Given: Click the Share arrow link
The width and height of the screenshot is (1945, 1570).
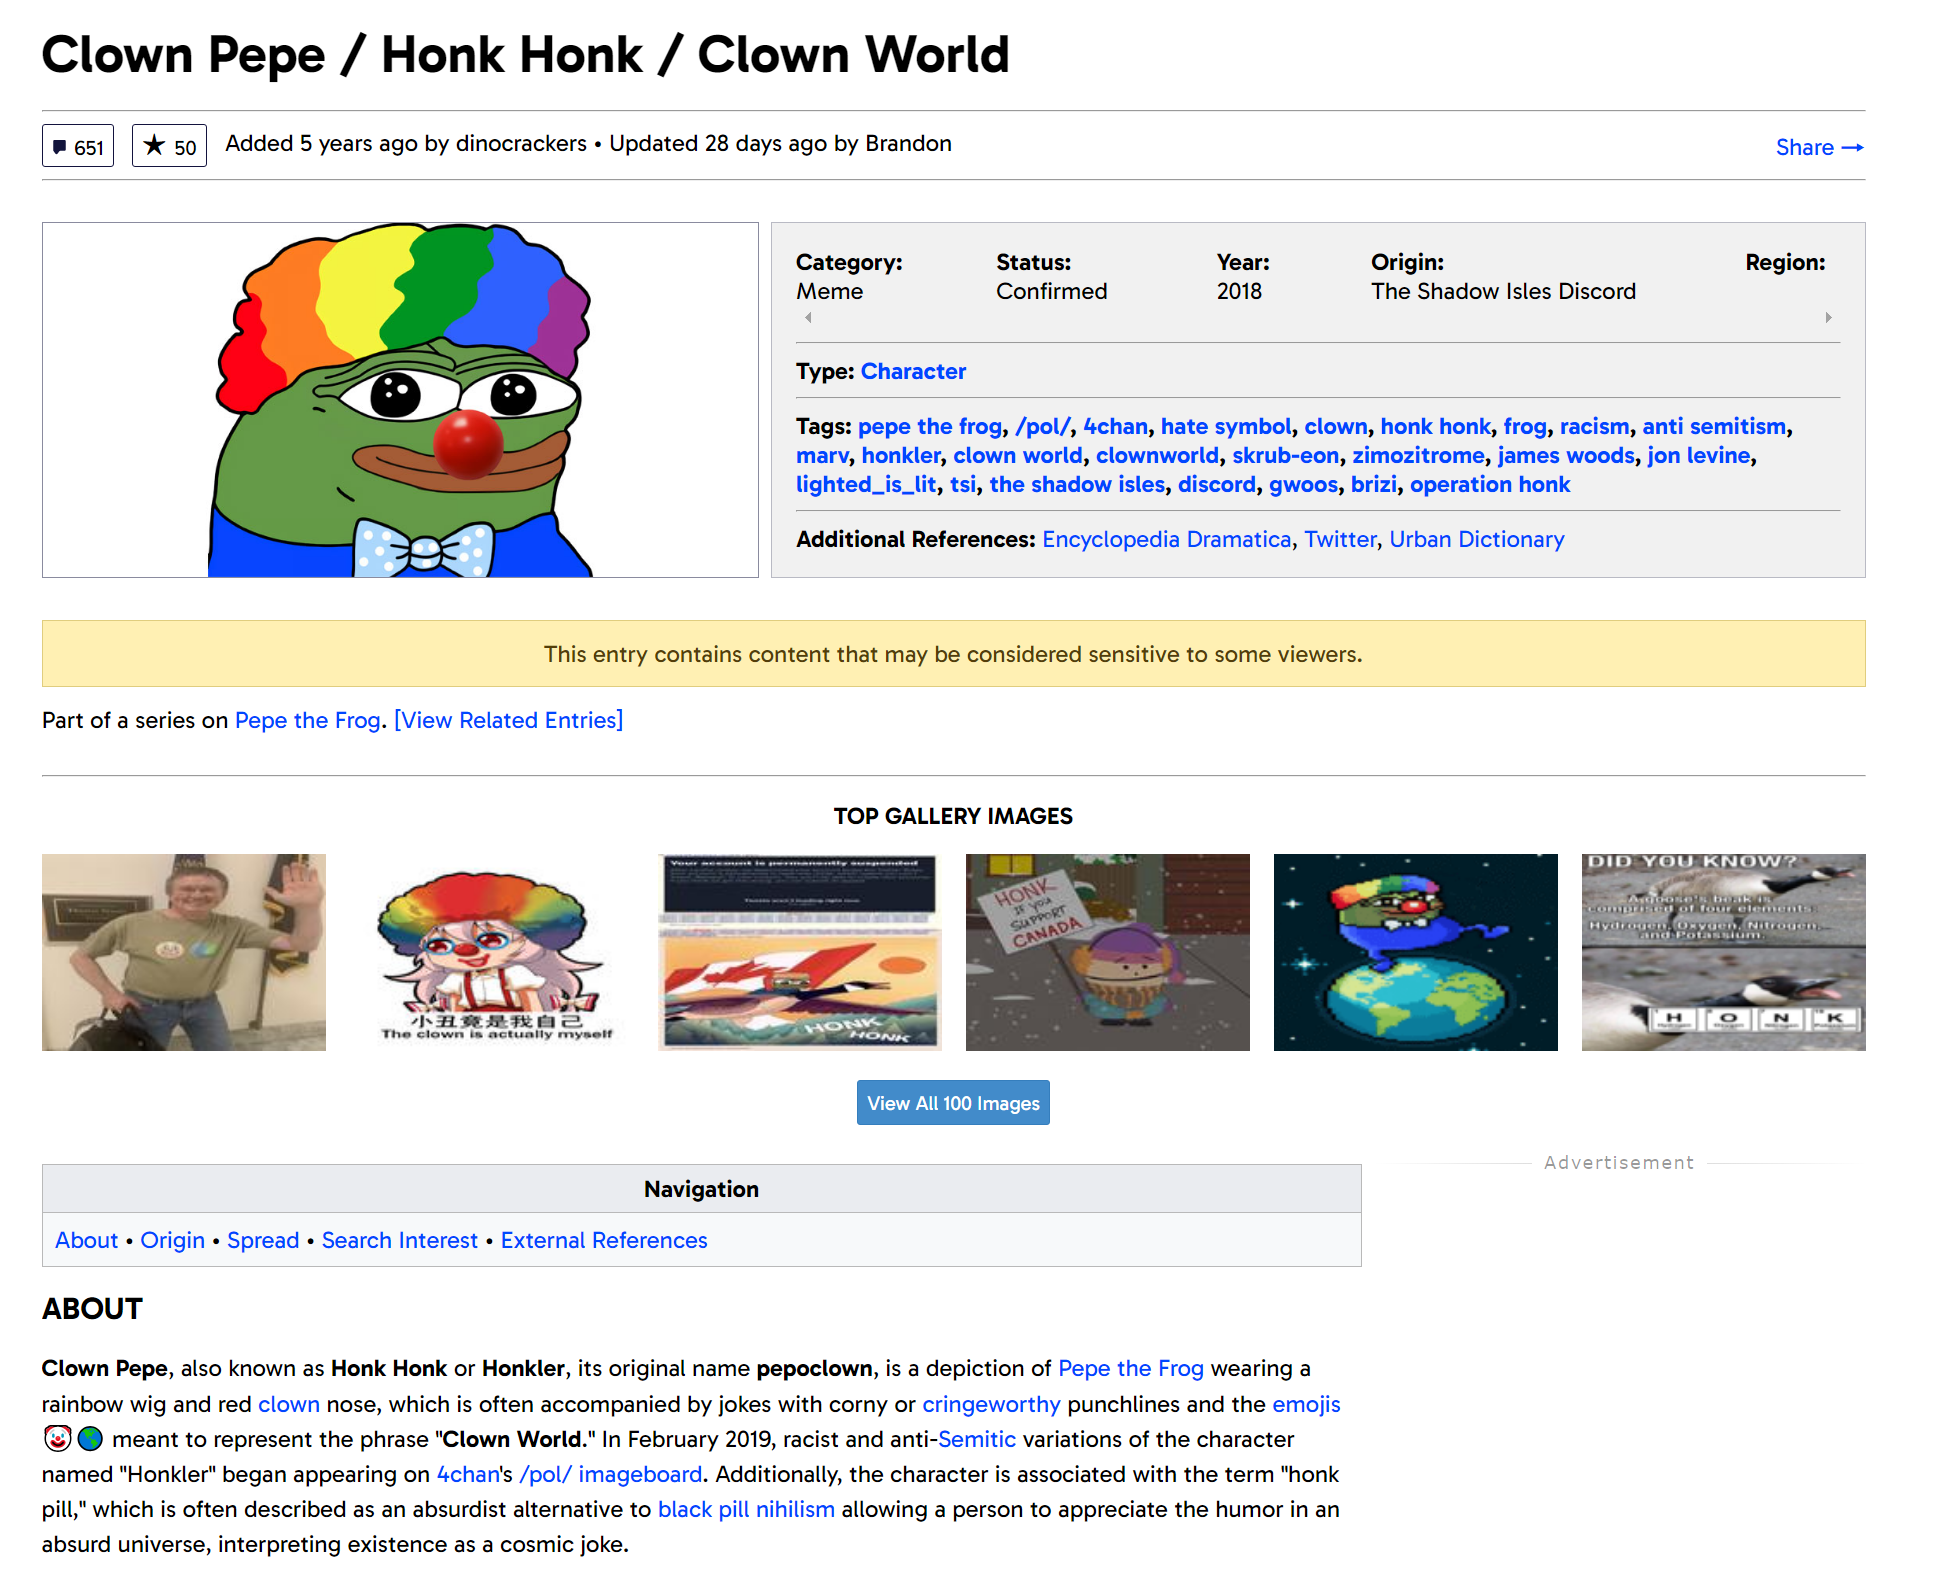Looking at the screenshot, I should pyautogui.click(x=1819, y=147).
